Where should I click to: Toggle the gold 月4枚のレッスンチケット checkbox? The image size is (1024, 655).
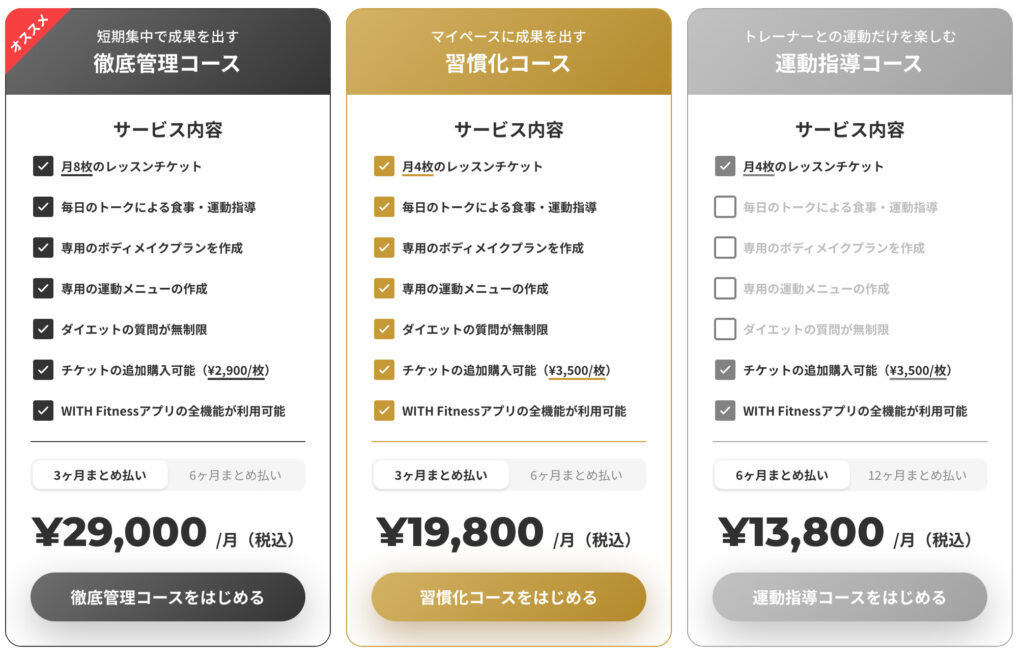pyautogui.click(x=384, y=166)
